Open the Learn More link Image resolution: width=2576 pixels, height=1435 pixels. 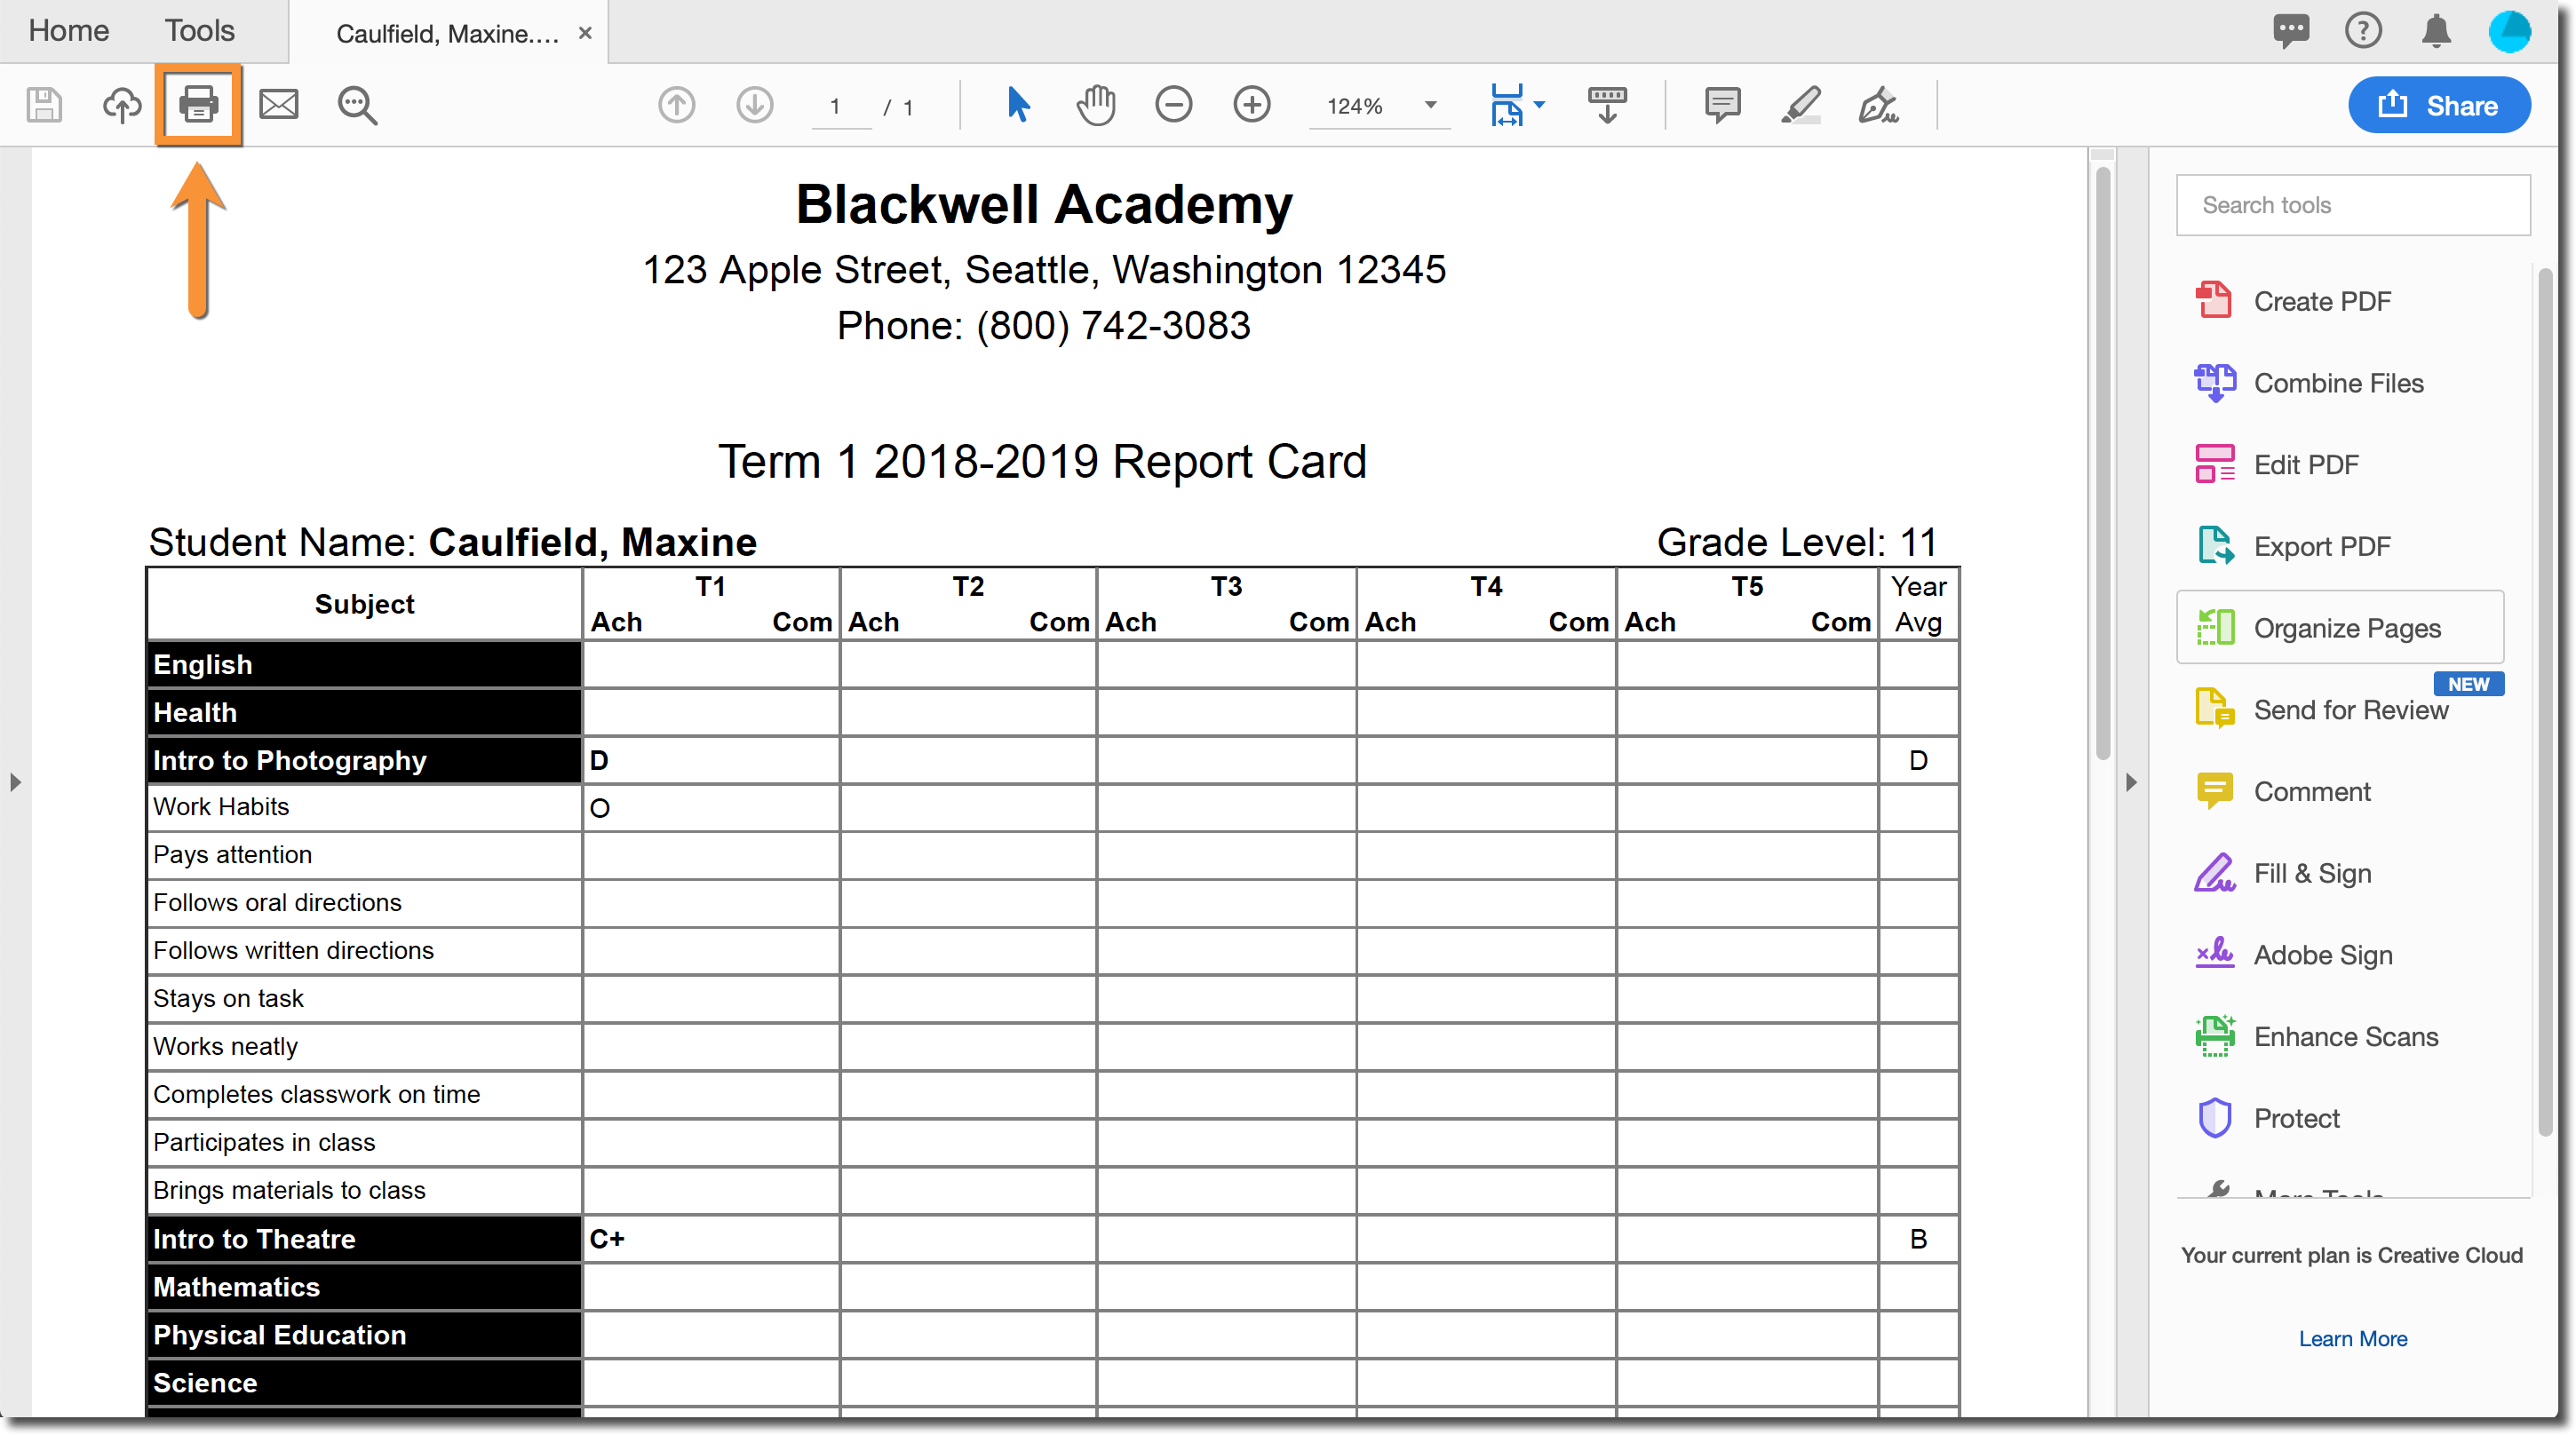(2352, 1338)
